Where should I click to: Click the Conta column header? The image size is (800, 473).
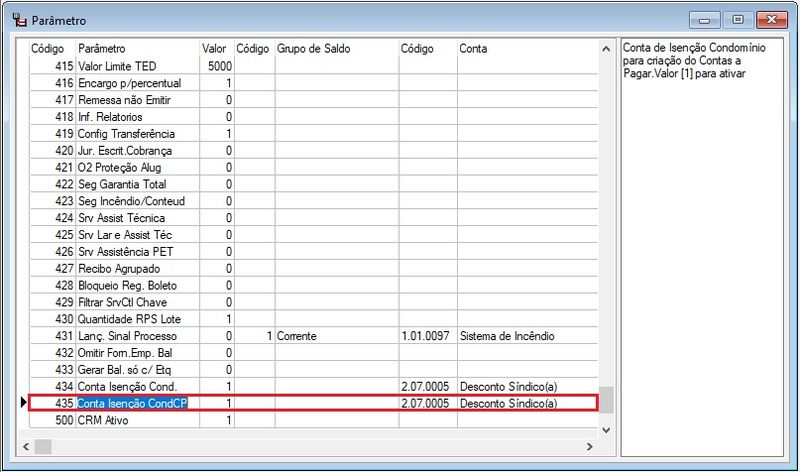point(473,48)
